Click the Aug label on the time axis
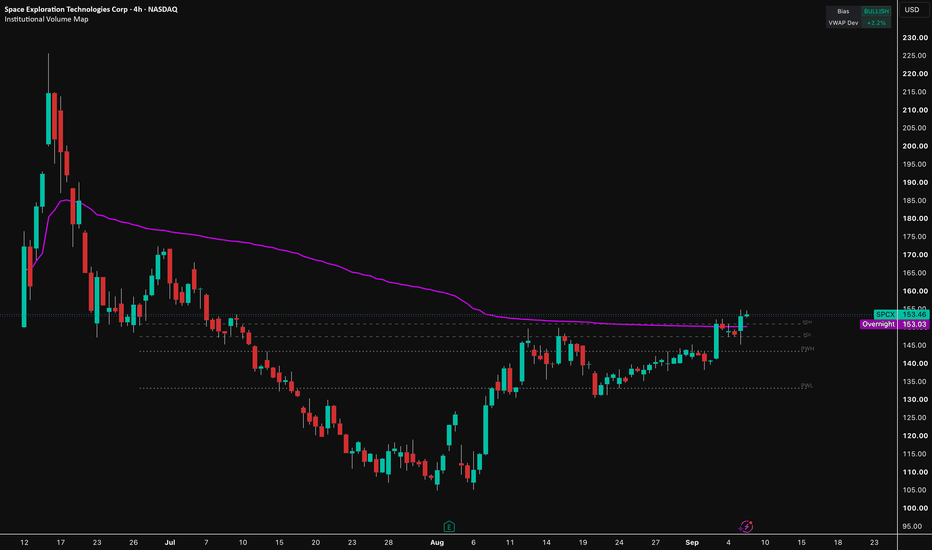 pyautogui.click(x=437, y=542)
